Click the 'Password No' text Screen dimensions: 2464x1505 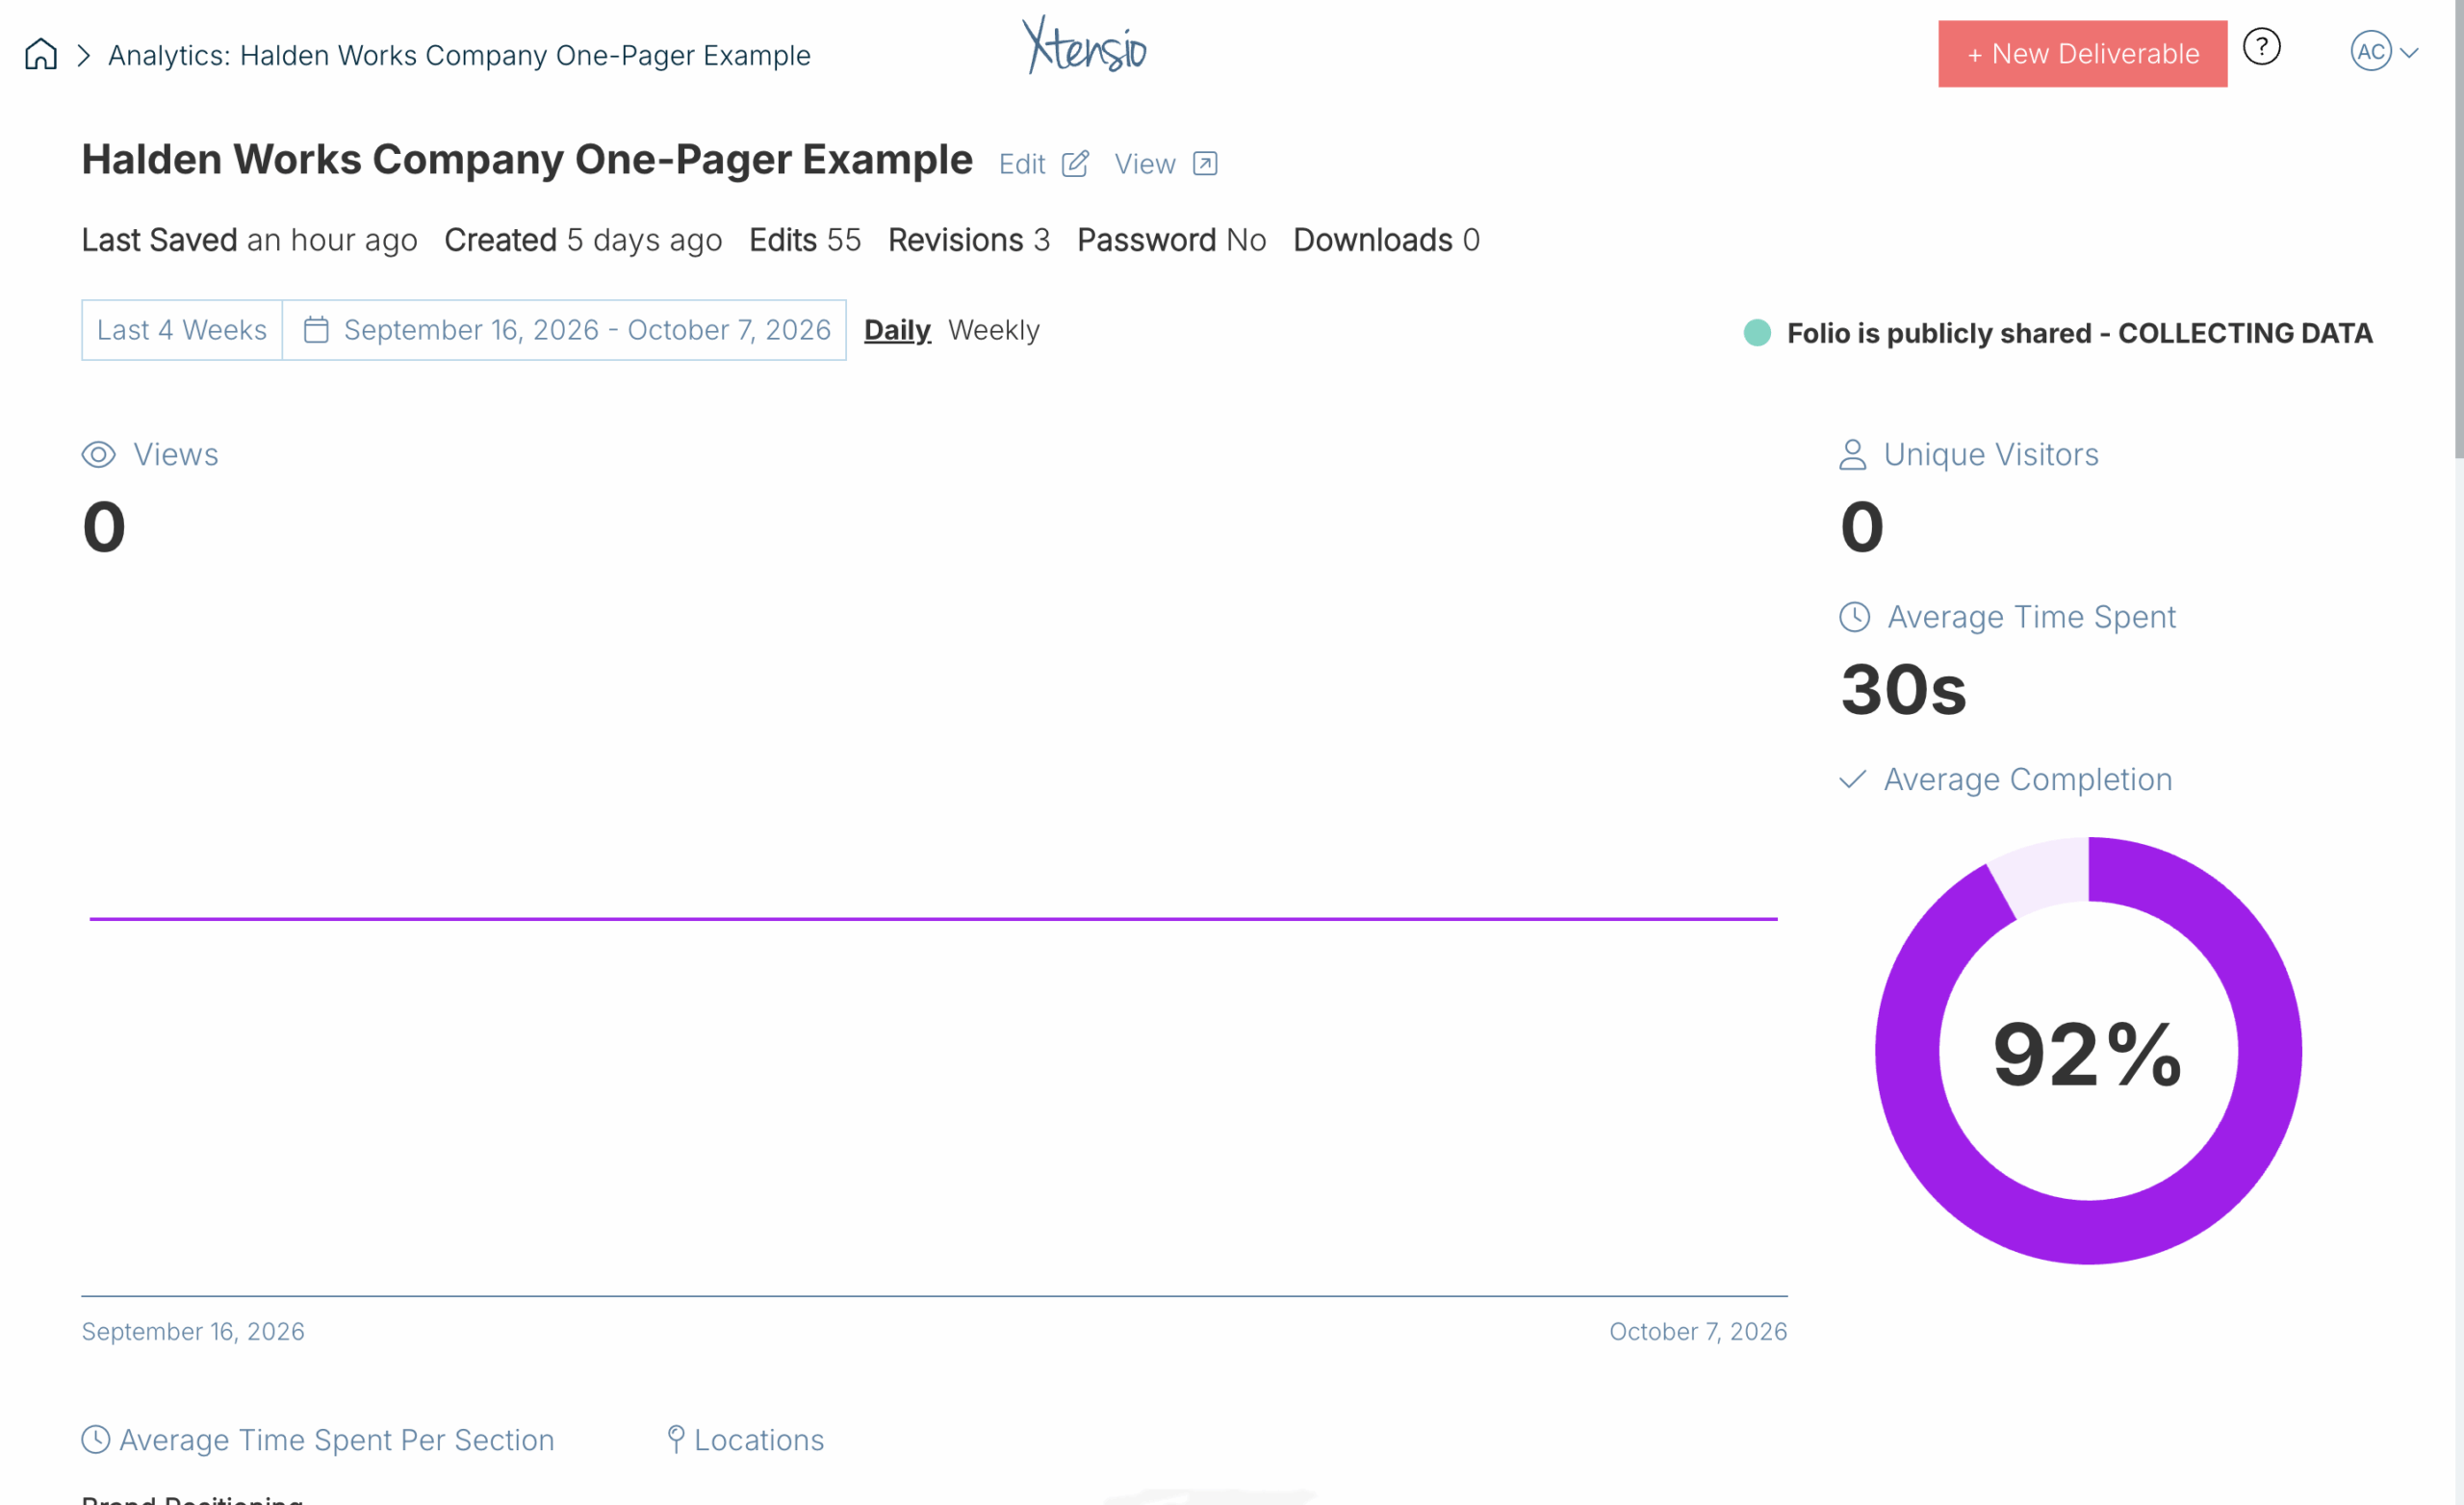[x=1171, y=240]
